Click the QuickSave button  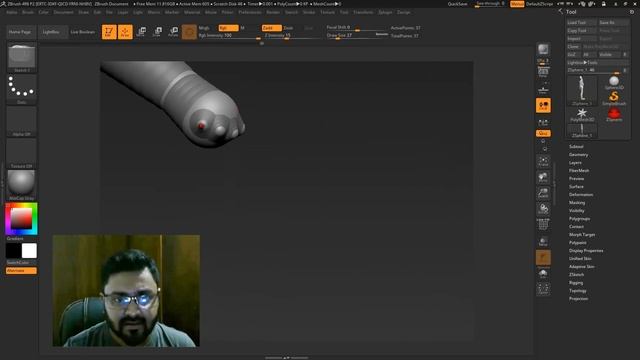pos(458,4)
